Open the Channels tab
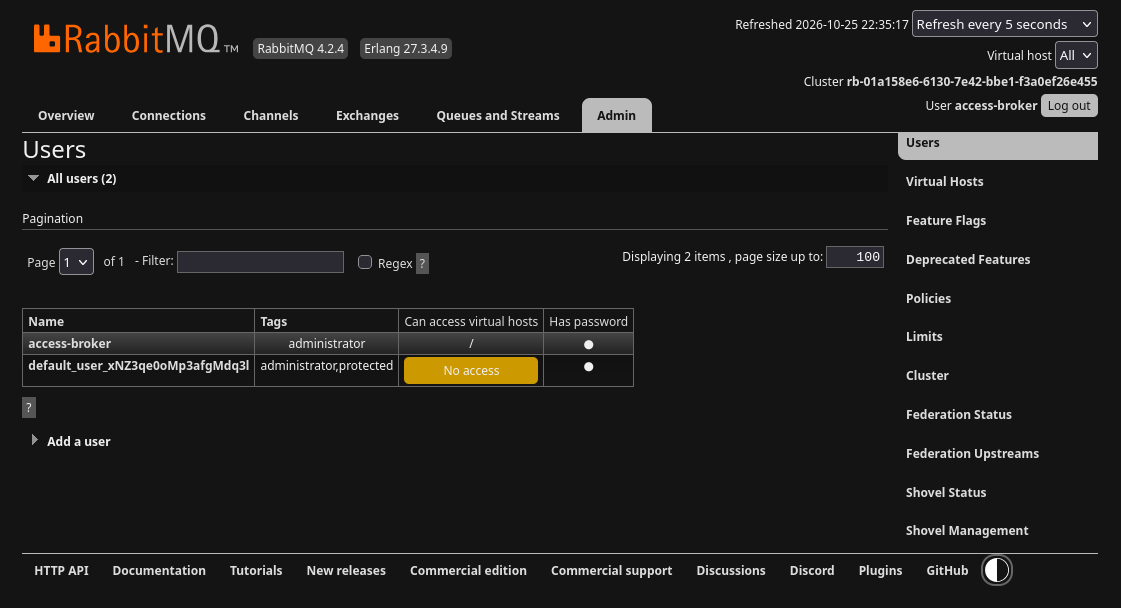Screen dimensions: 1121x608 coord(271,115)
